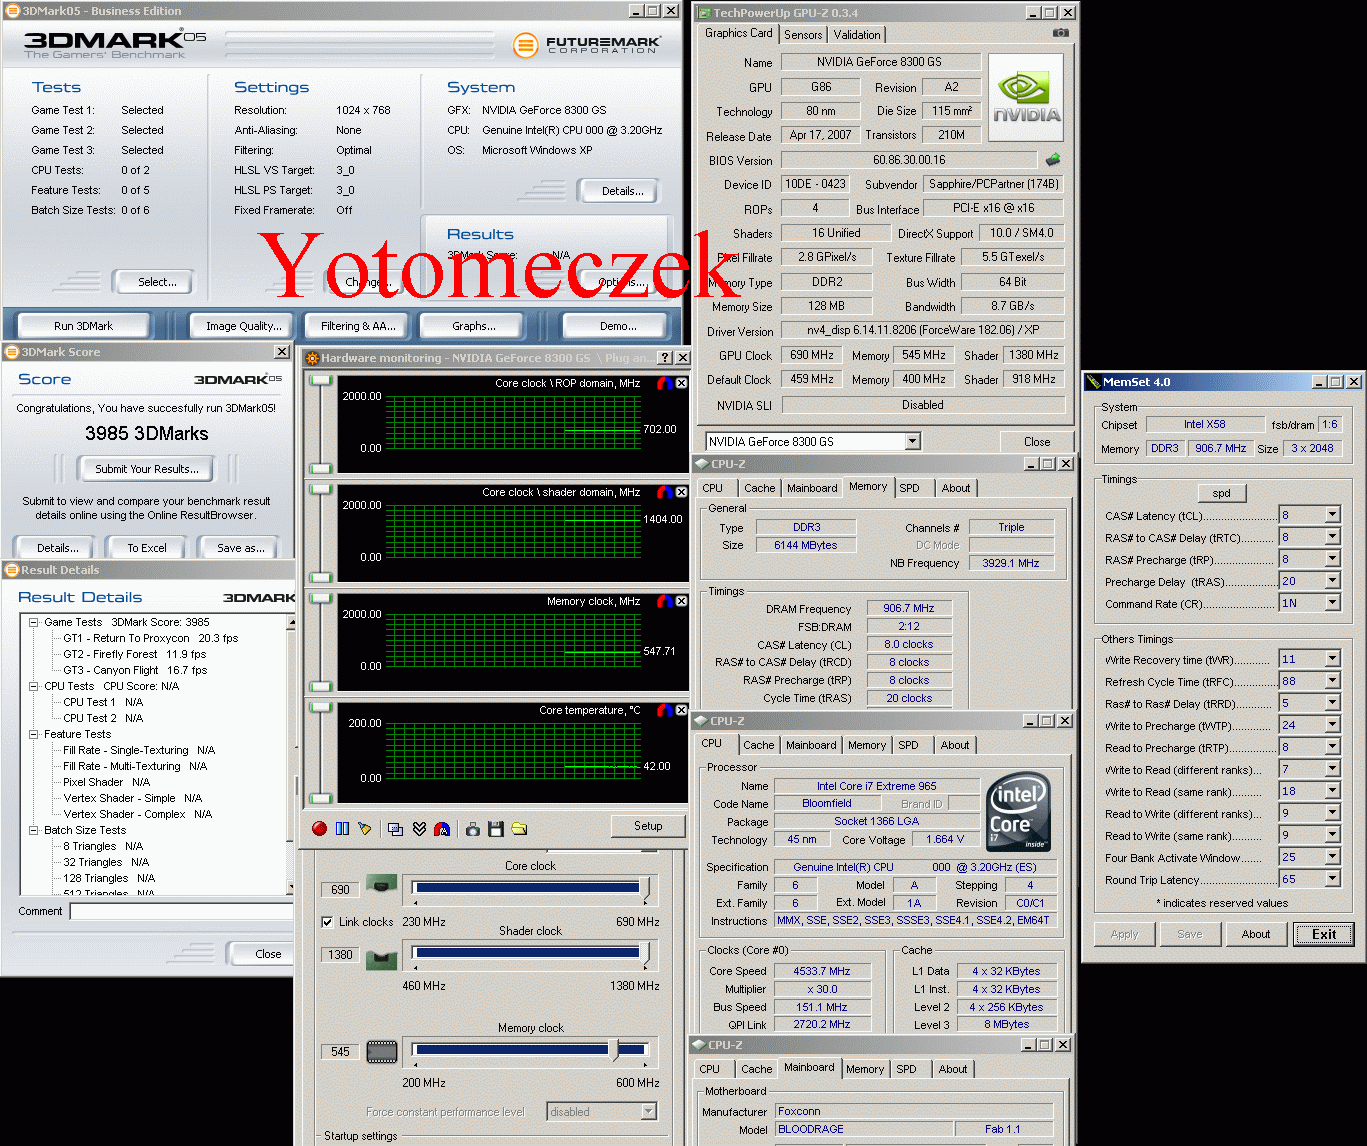This screenshot has width=1367, height=1146.
Task: Clear monitoring history with the brush icon
Action: click(x=365, y=828)
